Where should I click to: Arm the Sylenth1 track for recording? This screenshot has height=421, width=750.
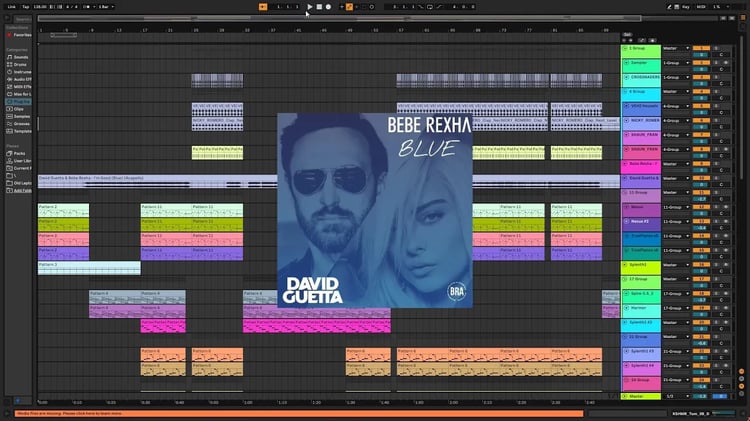click(x=726, y=265)
